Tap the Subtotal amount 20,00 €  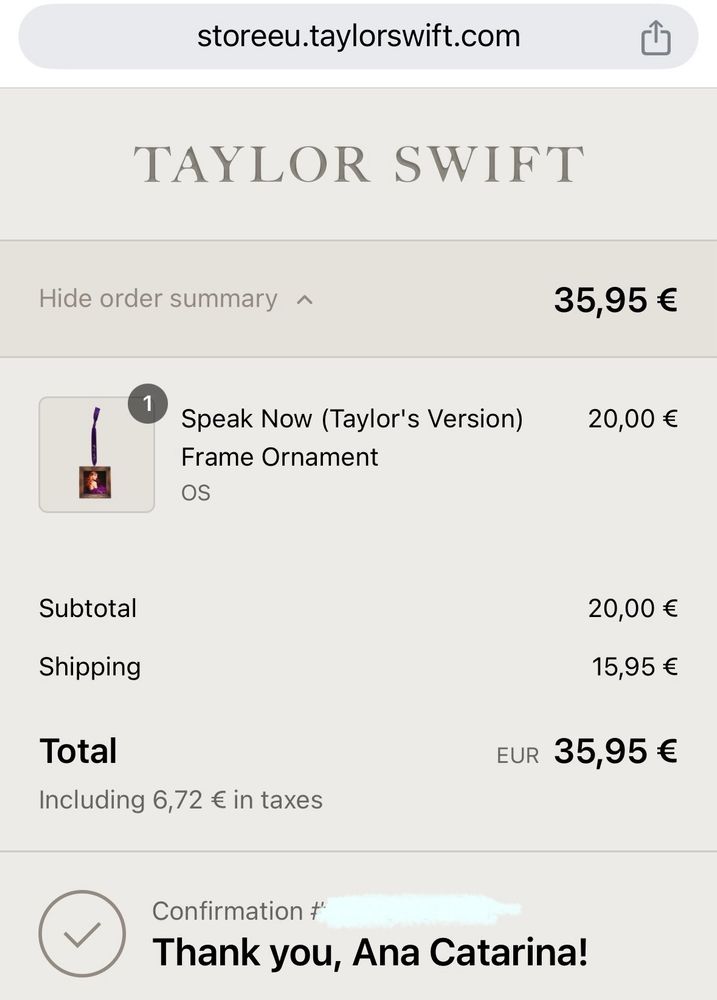(x=632, y=608)
